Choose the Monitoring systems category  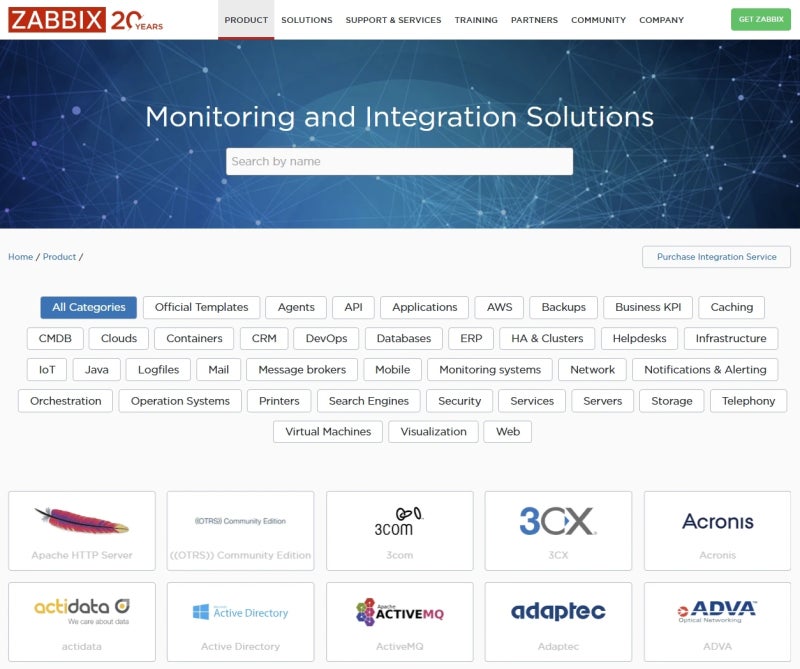pos(490,369)
